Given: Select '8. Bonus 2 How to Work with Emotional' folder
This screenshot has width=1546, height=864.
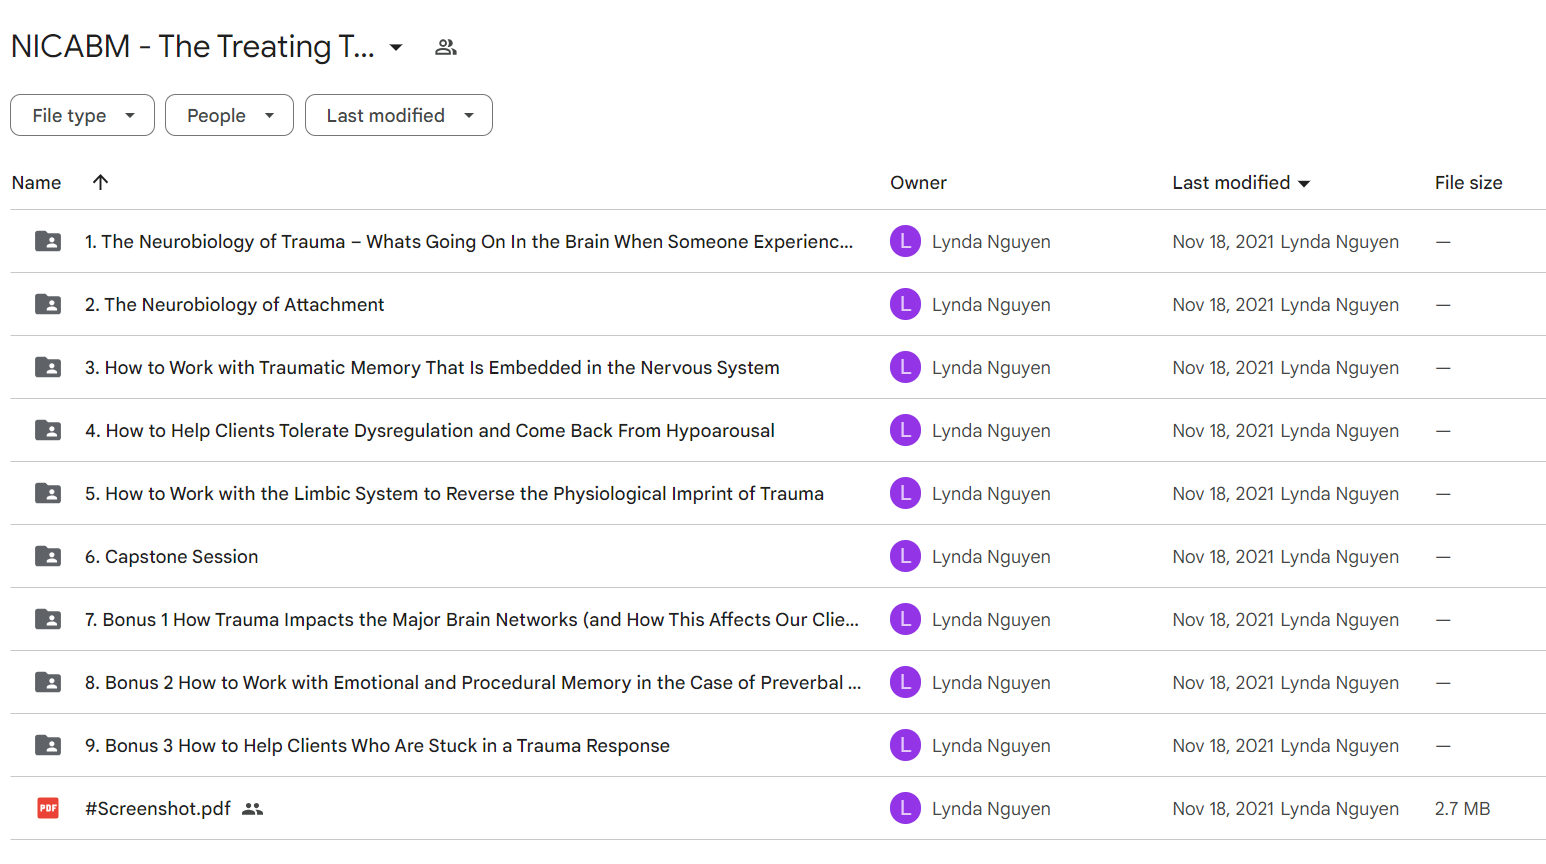Looking at the screenshot, I should pos(473,683).
